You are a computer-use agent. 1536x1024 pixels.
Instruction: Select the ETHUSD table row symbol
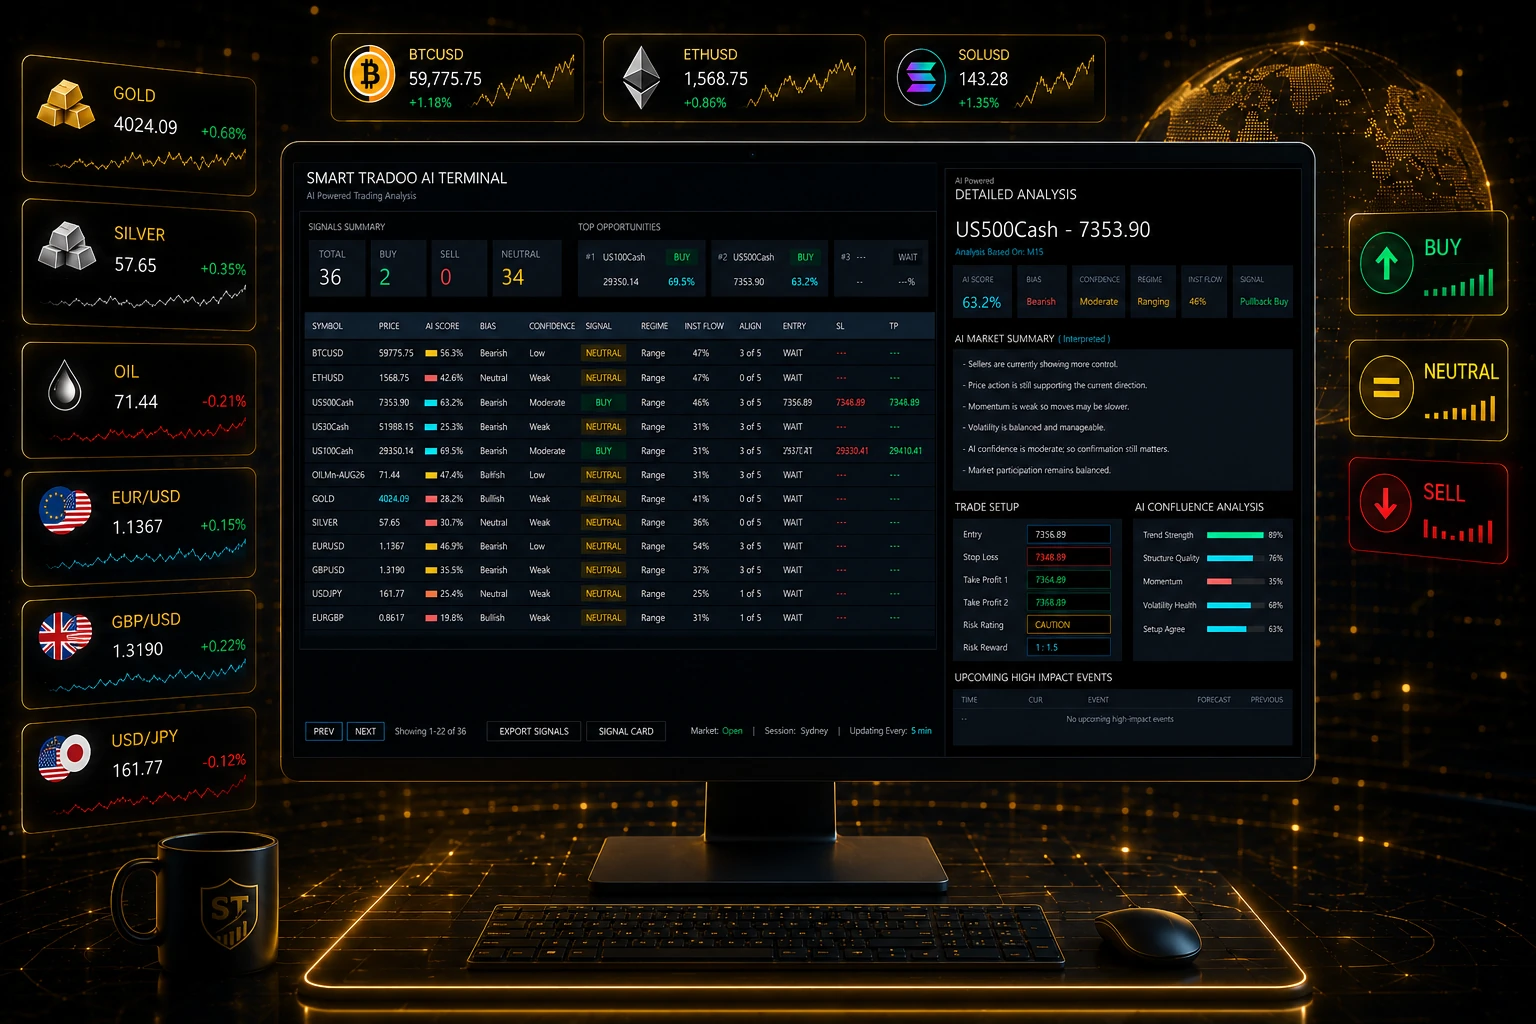pos(327,378)
